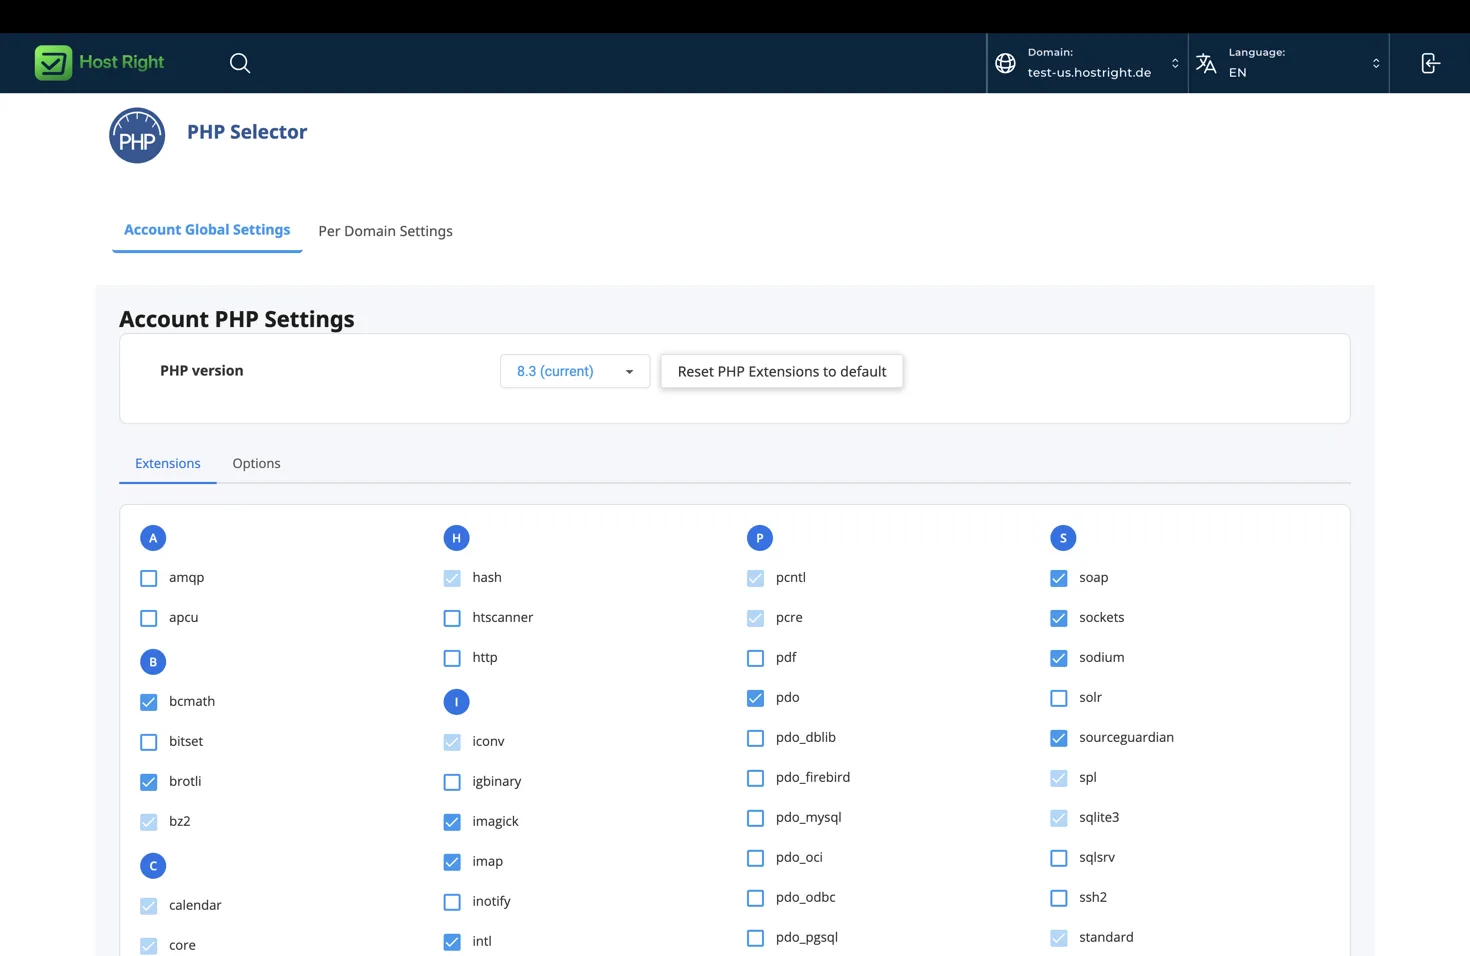This screenshot has height=956, width=1470.
Task: Check the pdo_oci extension box
Action: coord(756,858)
